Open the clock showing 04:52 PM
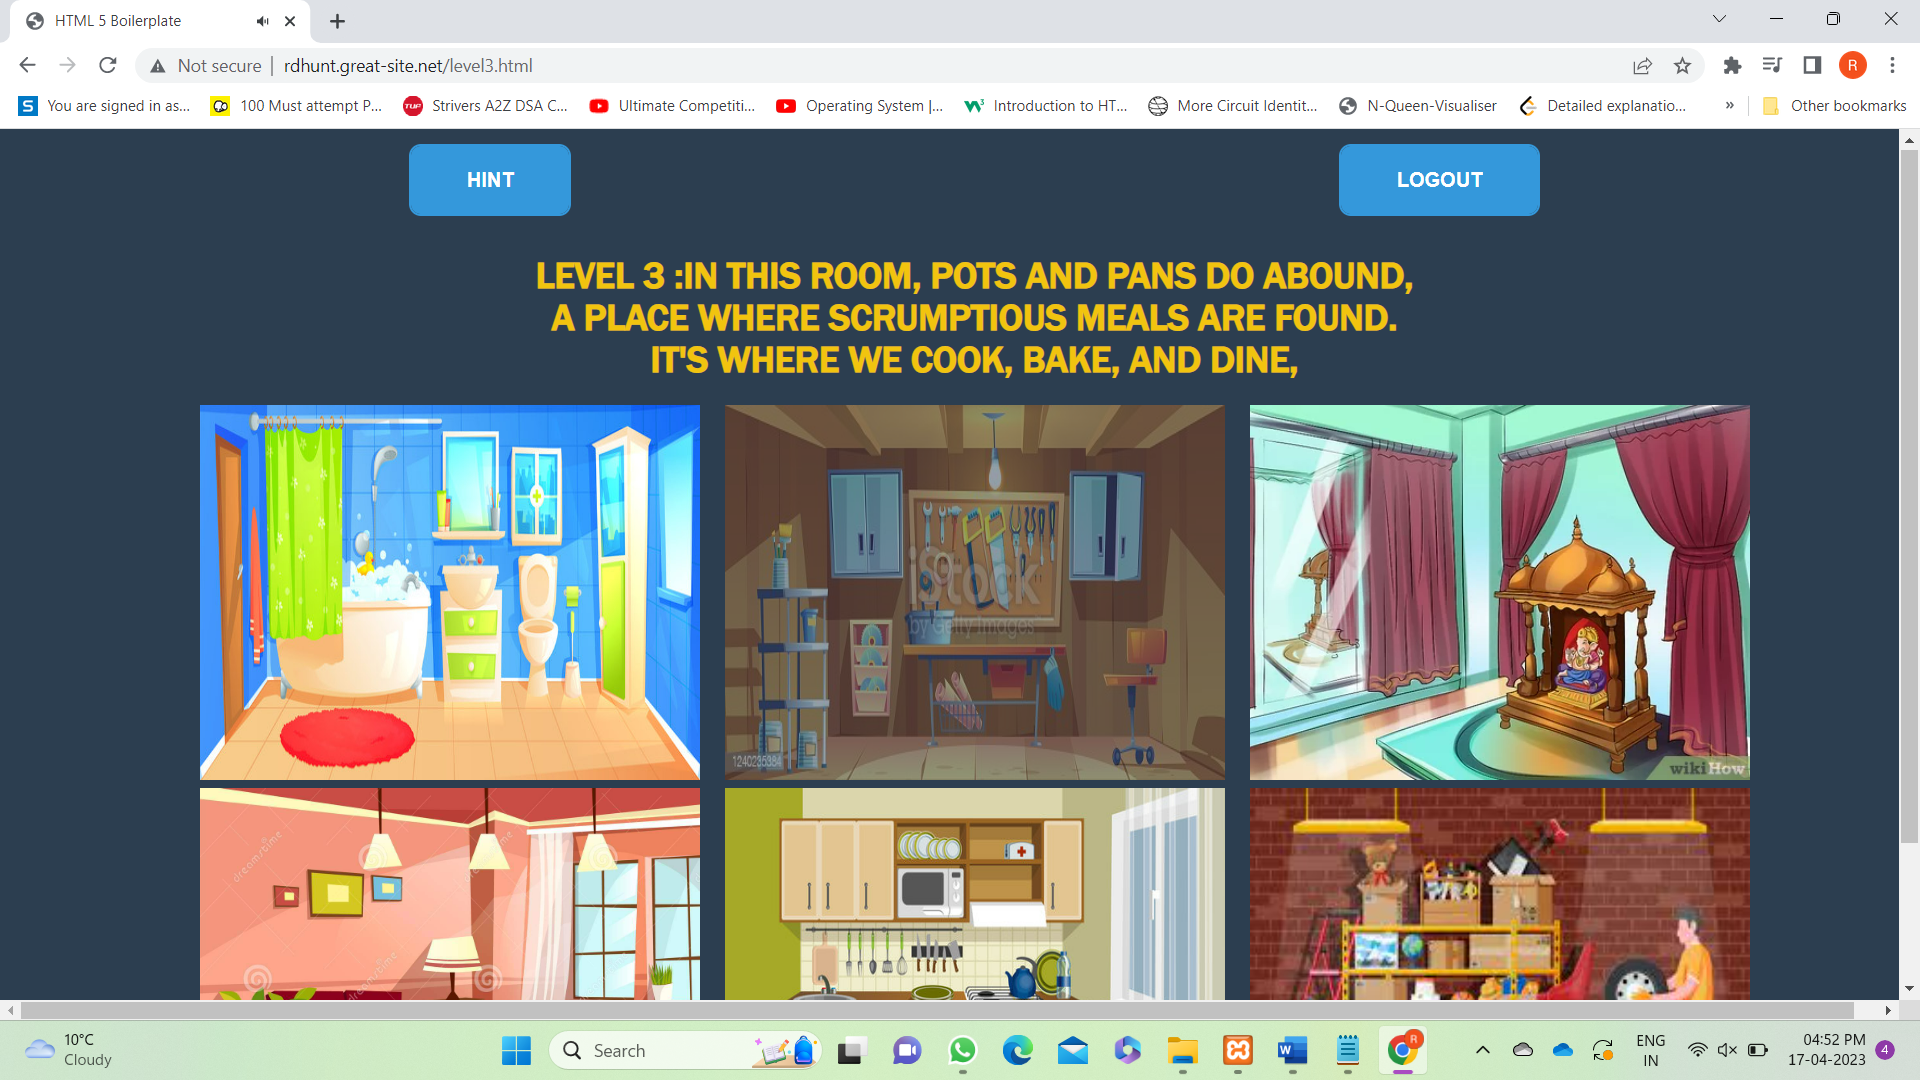 tap(1827, 1050)
